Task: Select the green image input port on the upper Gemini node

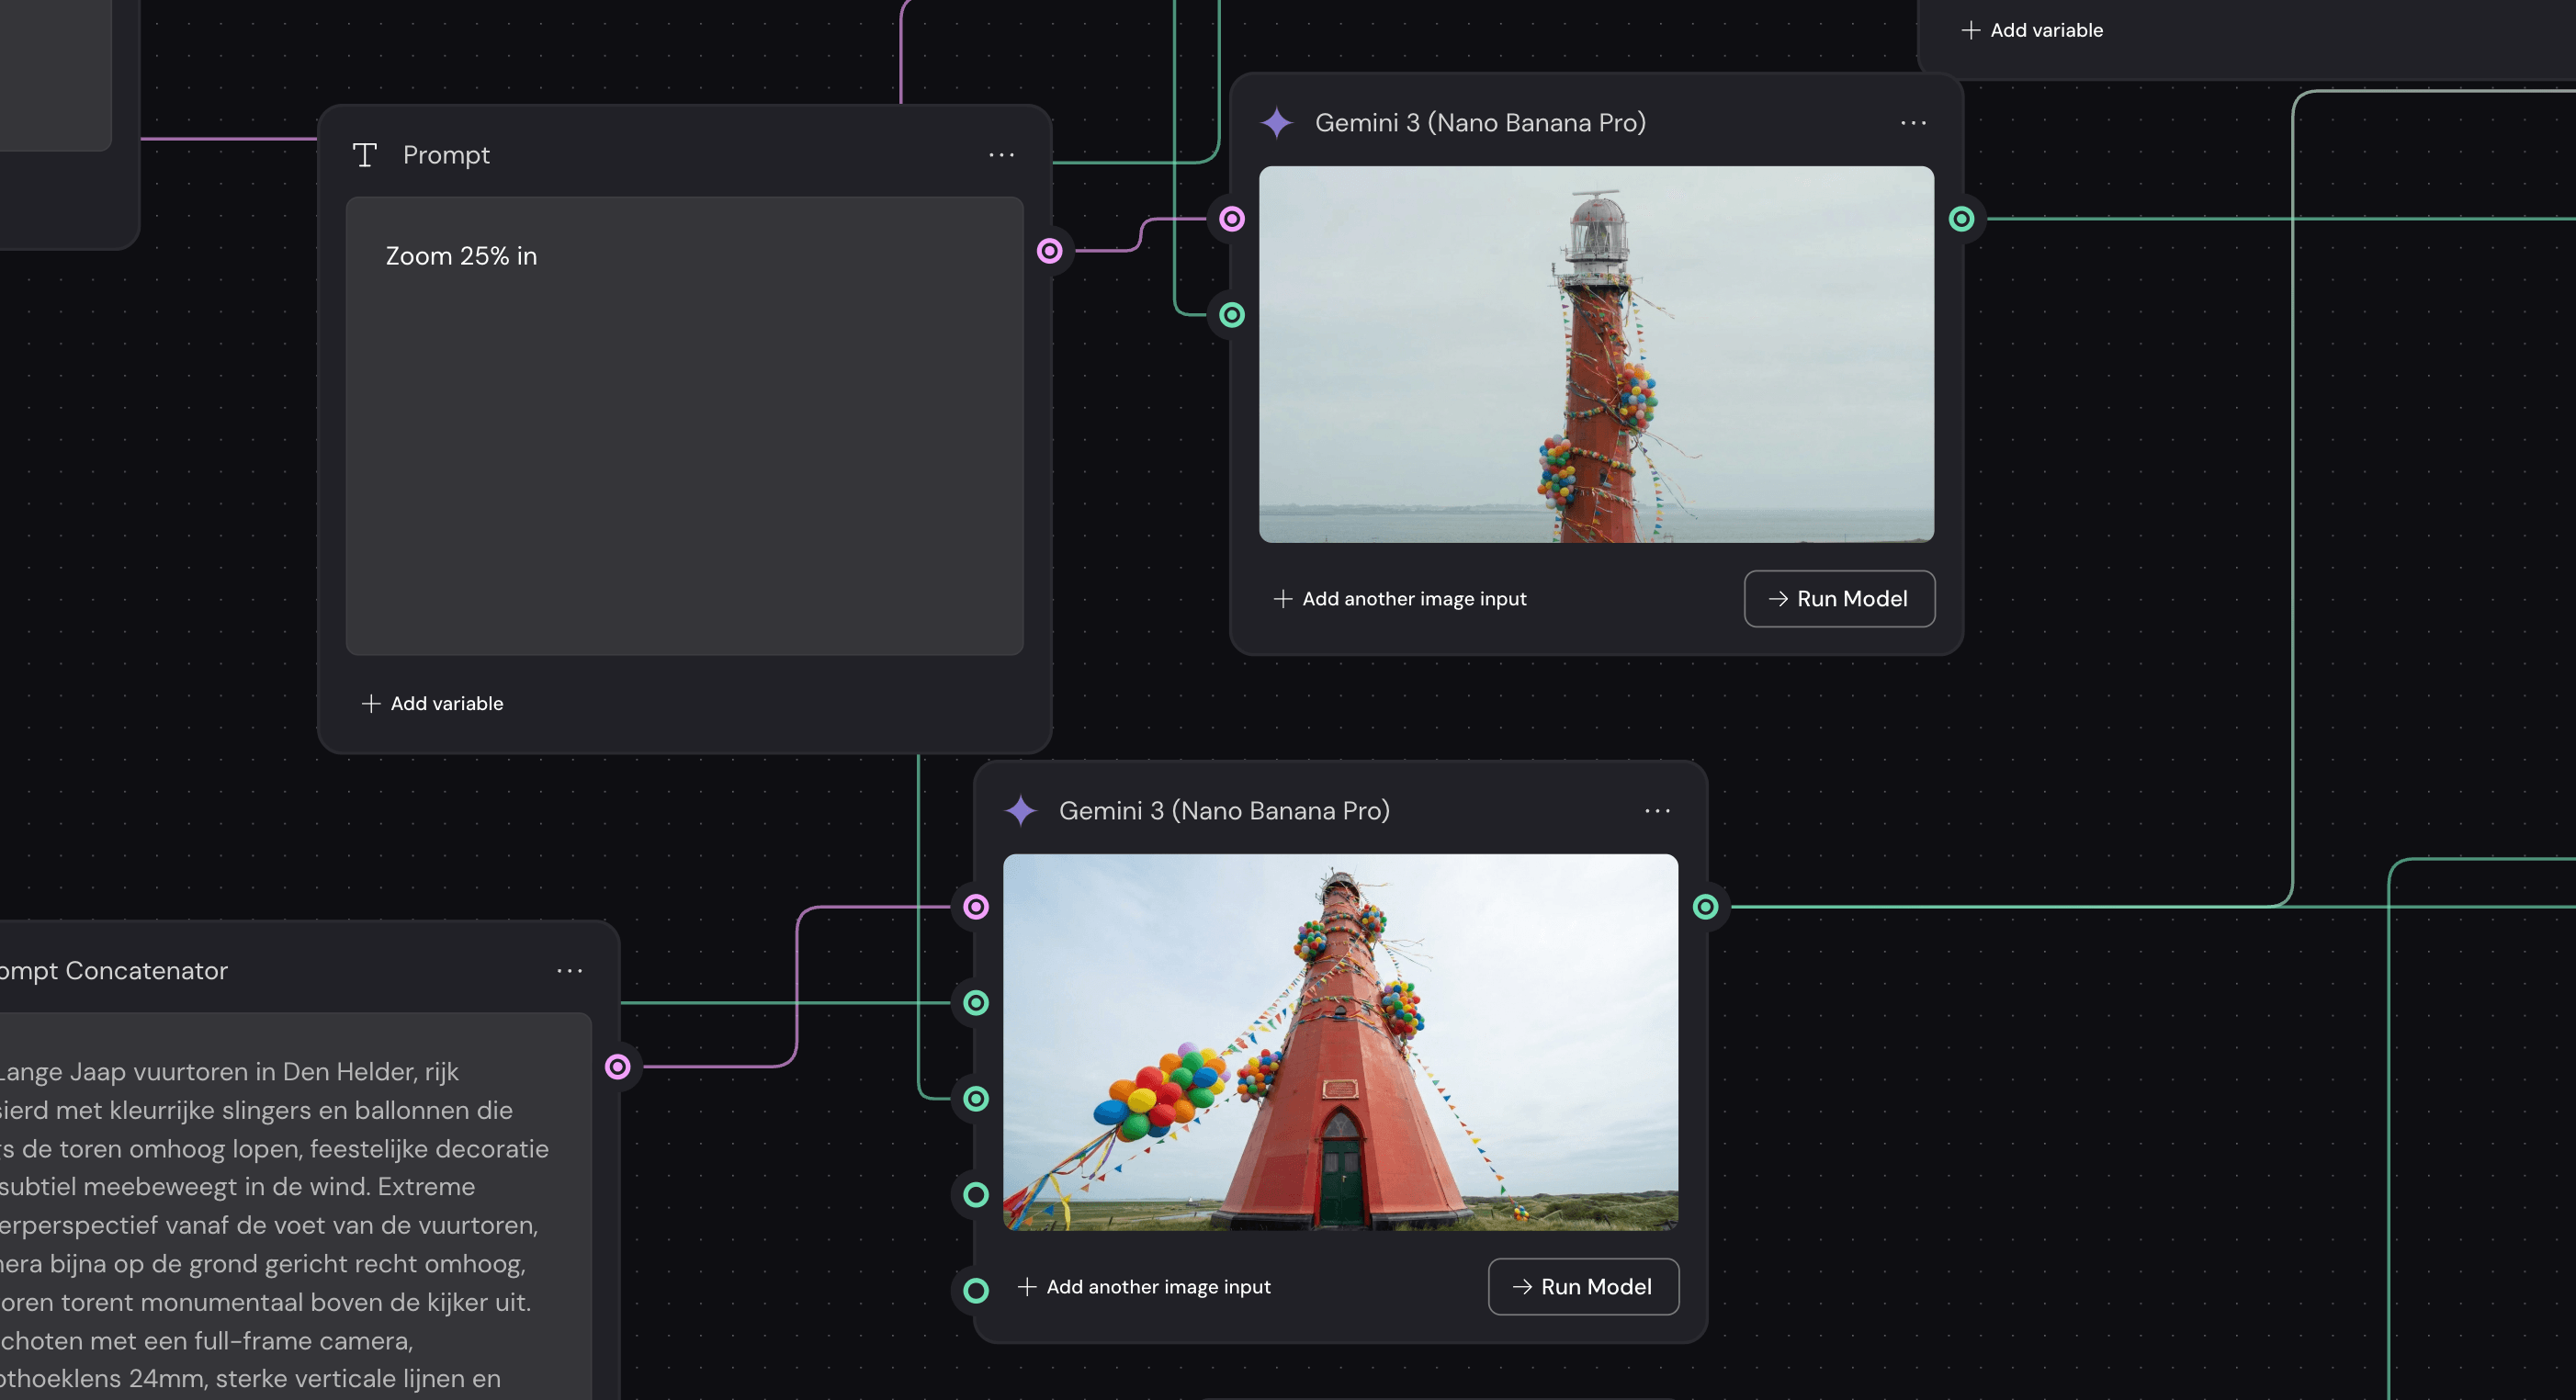Action: point(1232,315)
